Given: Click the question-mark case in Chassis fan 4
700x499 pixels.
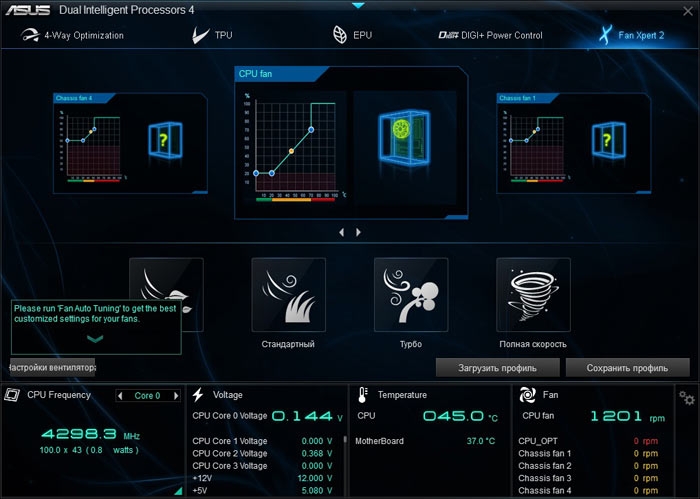Looking at the screenshot, I should 165,140.
